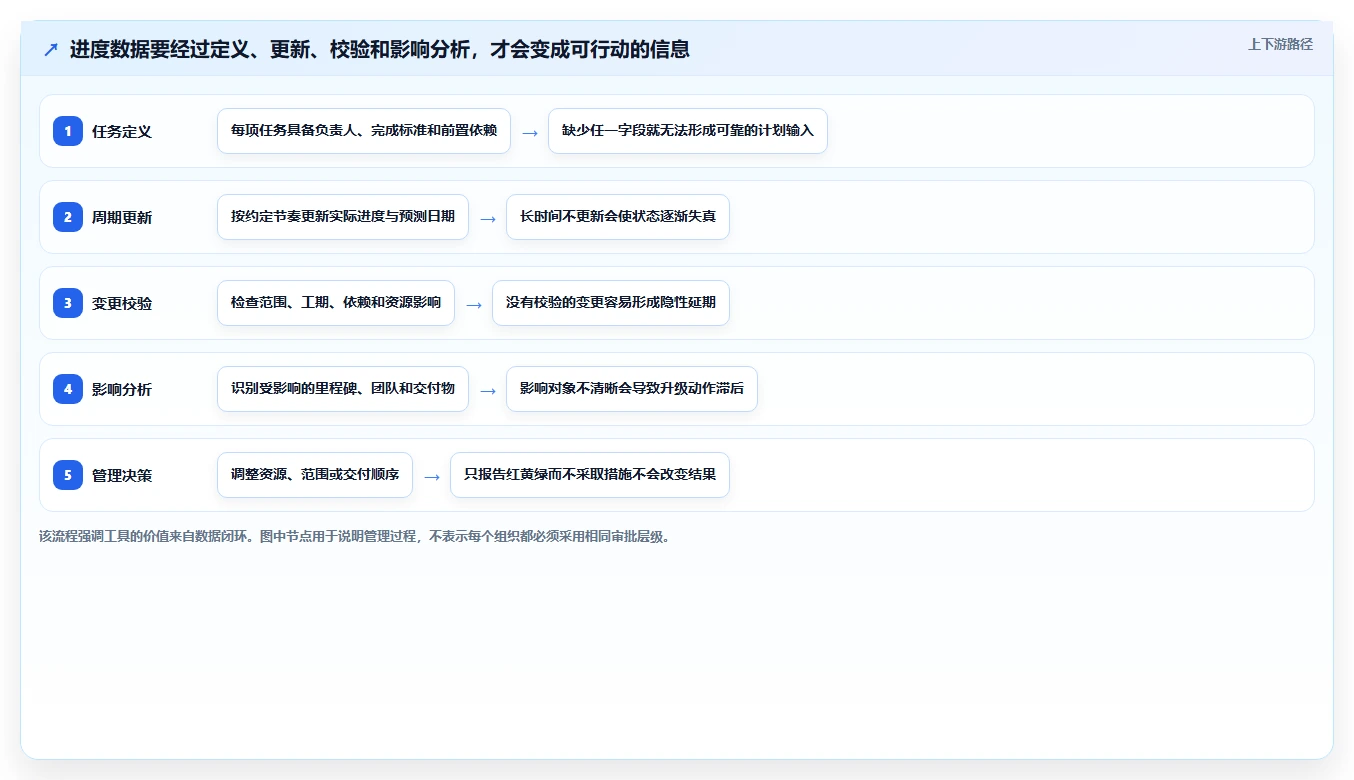This screenshot has height=780, width=1354.
Task: Open the 每项任务具备负责人 box
Action: (x=364, y=131)
